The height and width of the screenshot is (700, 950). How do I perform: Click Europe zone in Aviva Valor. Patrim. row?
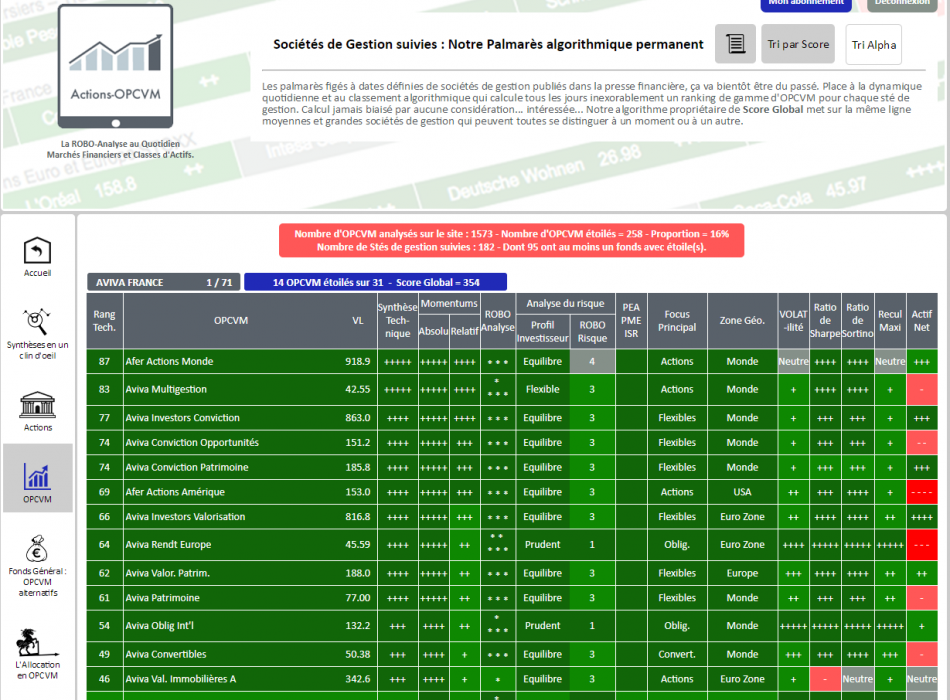pyautogui.click(x=742, y=573)
